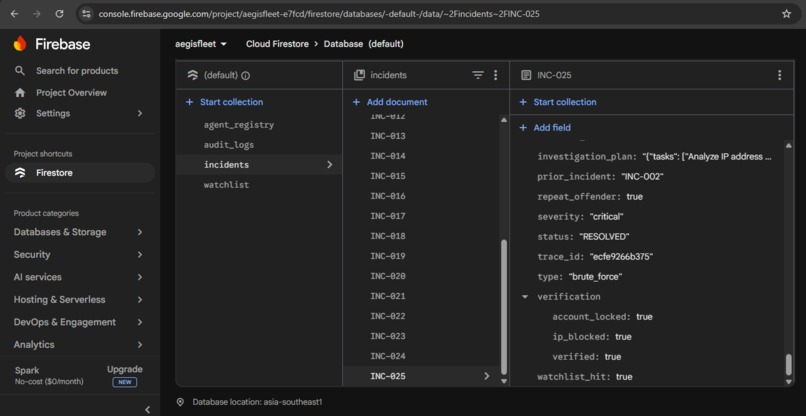Open document INC-020
Viewport: 806px width, 416px height.
(388, 276)
